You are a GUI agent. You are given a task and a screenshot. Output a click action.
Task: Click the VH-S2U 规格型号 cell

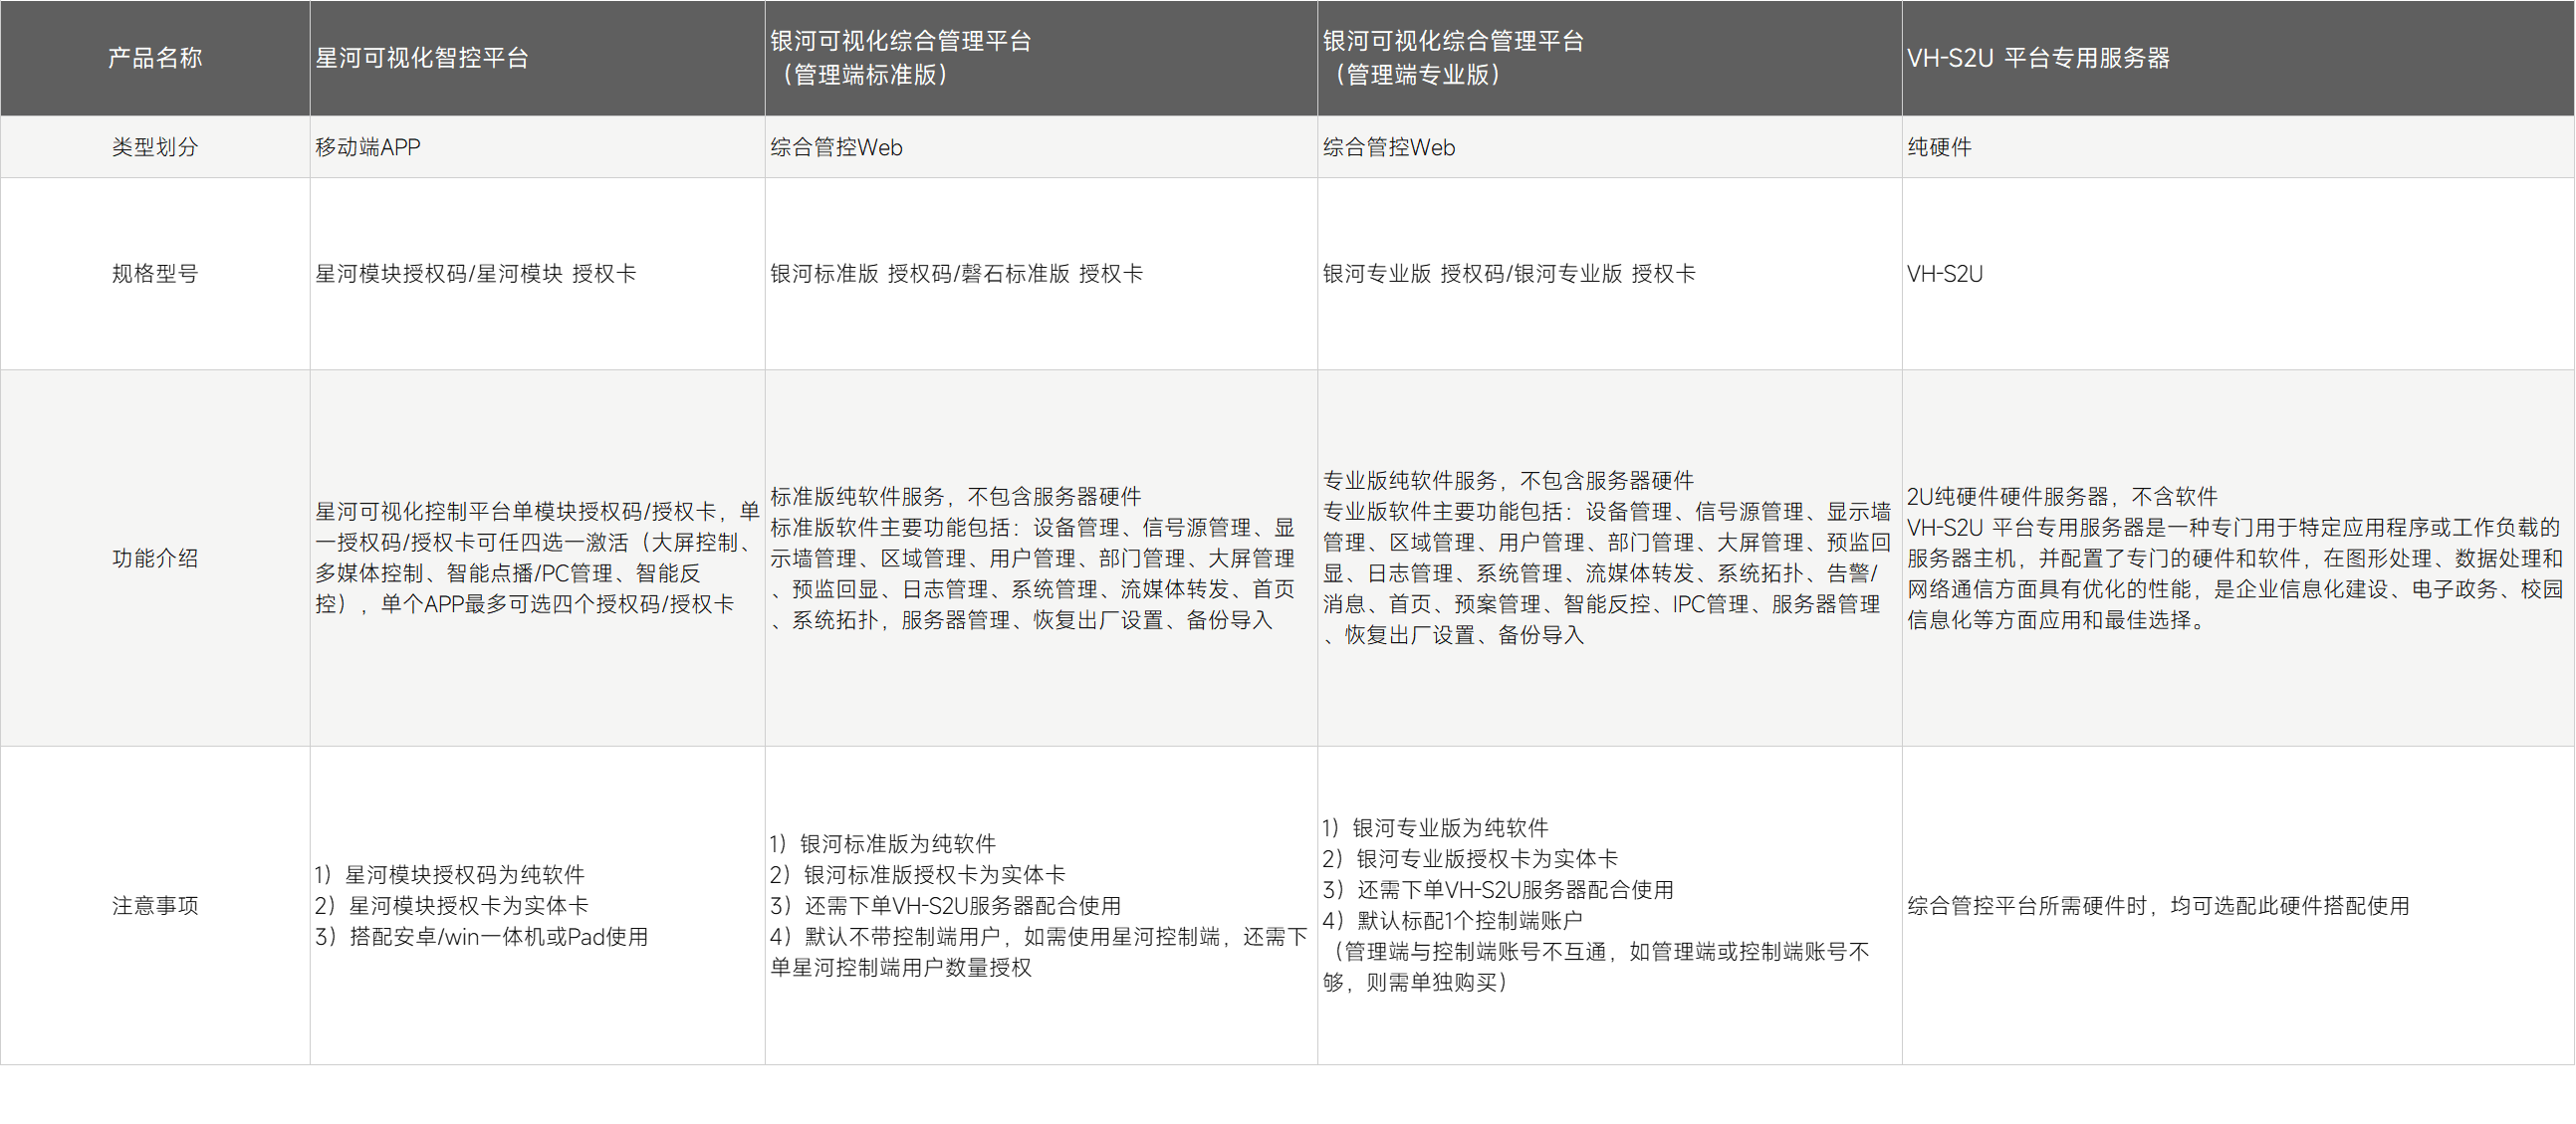coord(1944,273)
